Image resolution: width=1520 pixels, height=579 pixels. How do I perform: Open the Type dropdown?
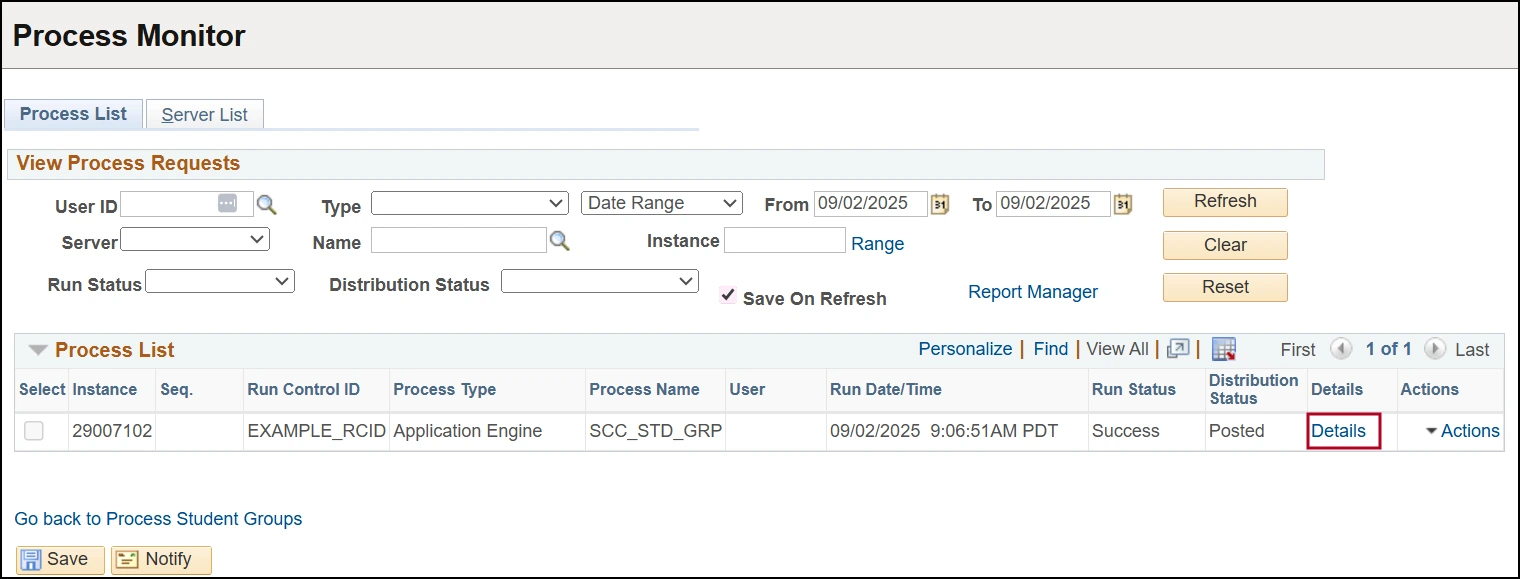click(469, 204)
